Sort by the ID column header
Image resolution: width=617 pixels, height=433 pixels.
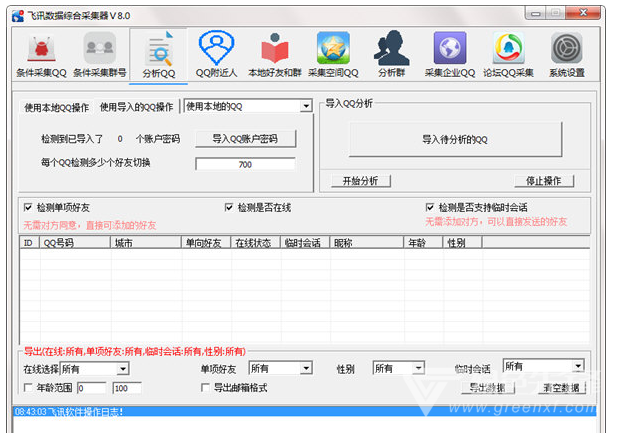(30, 243)
